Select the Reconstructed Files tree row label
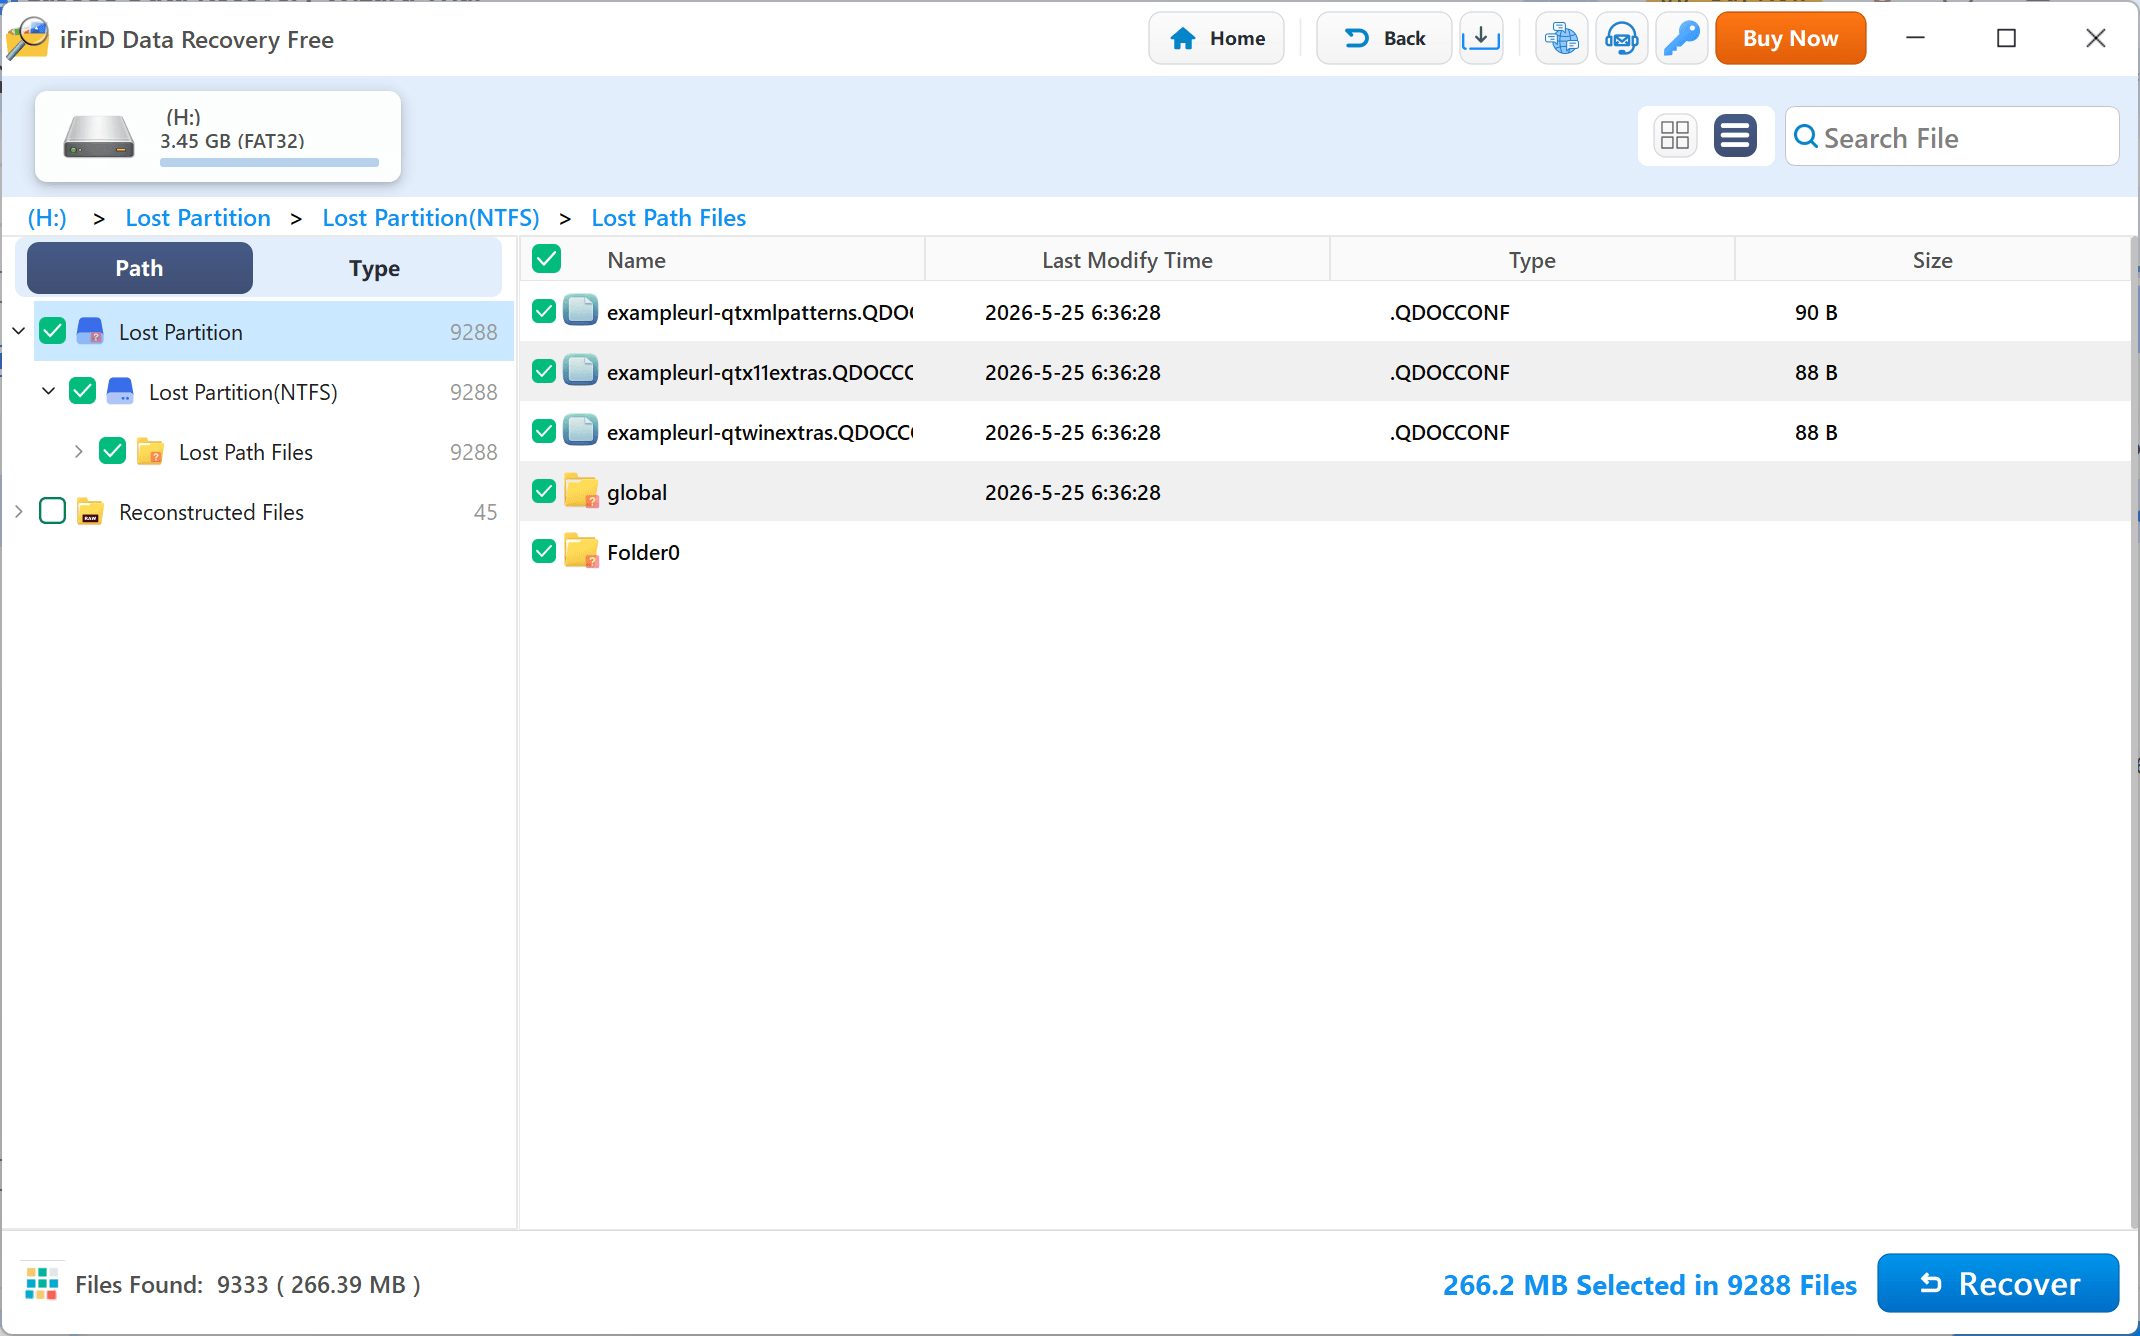Screen dimensions: 2140x1336 211,512
